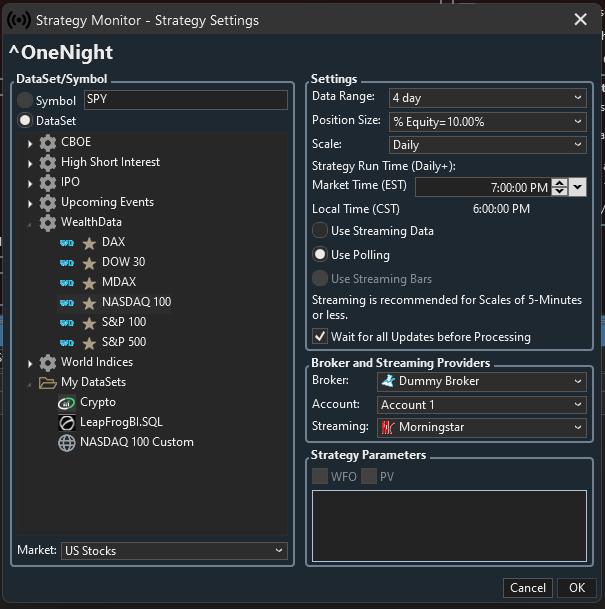Click the LeapFrogBI.SQL database icon
This screenshot has width=605, height=609.
click(67, 422)
